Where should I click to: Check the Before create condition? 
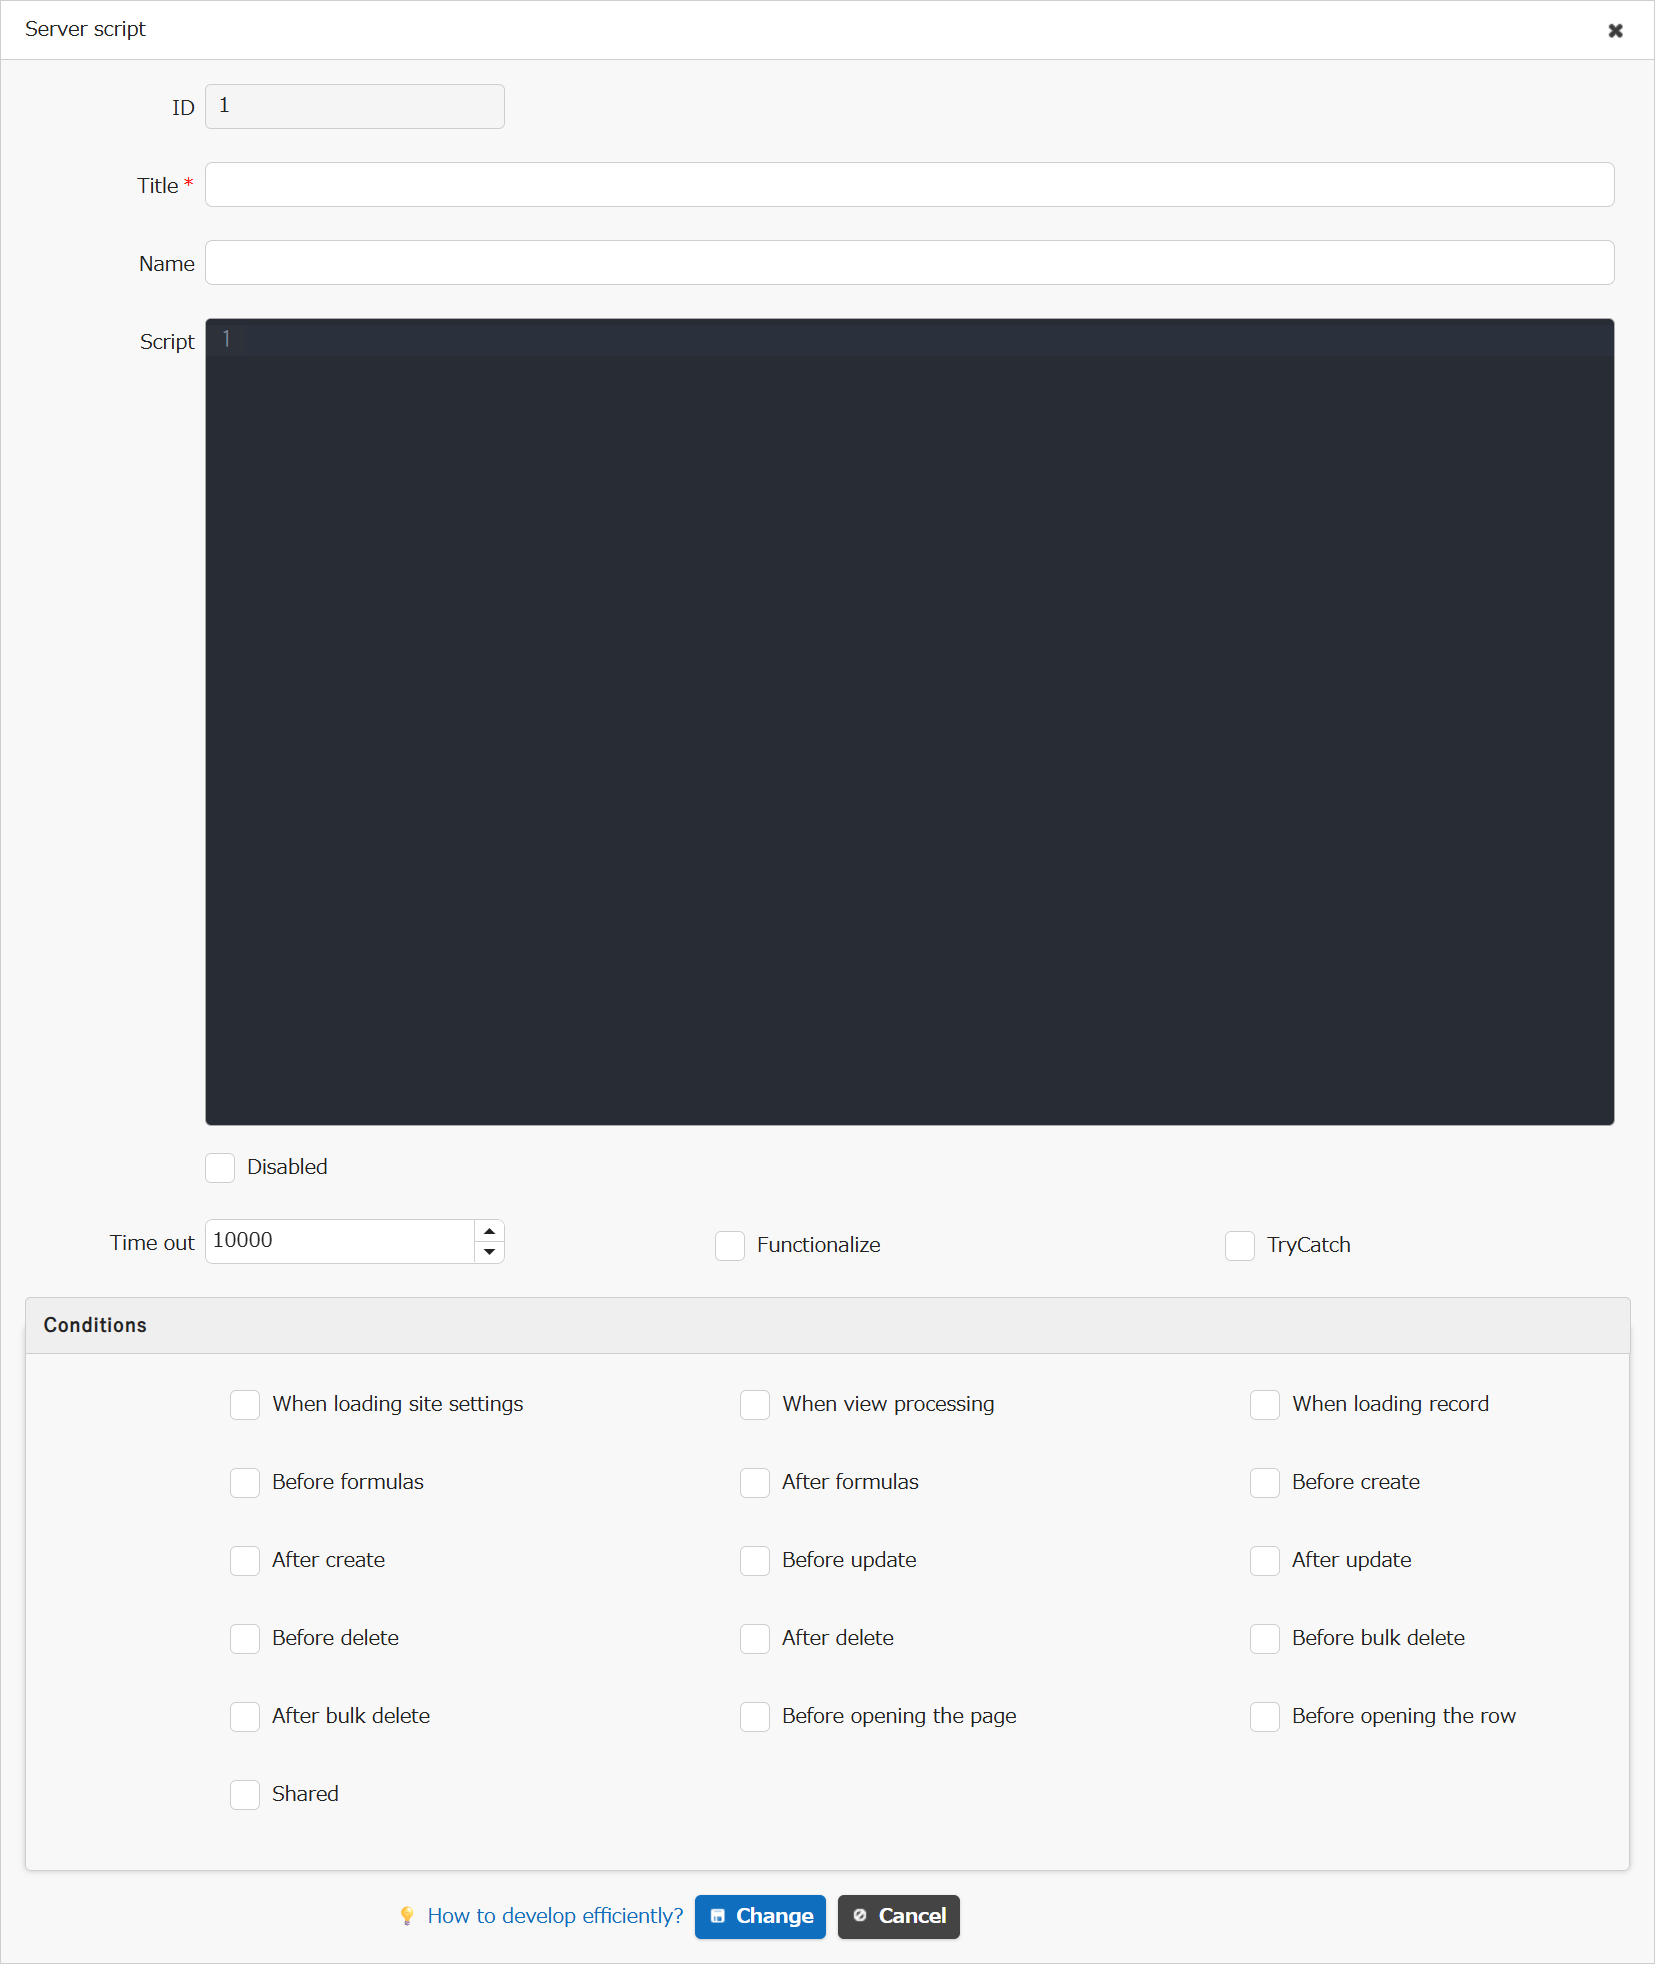coord(1265,1483)
